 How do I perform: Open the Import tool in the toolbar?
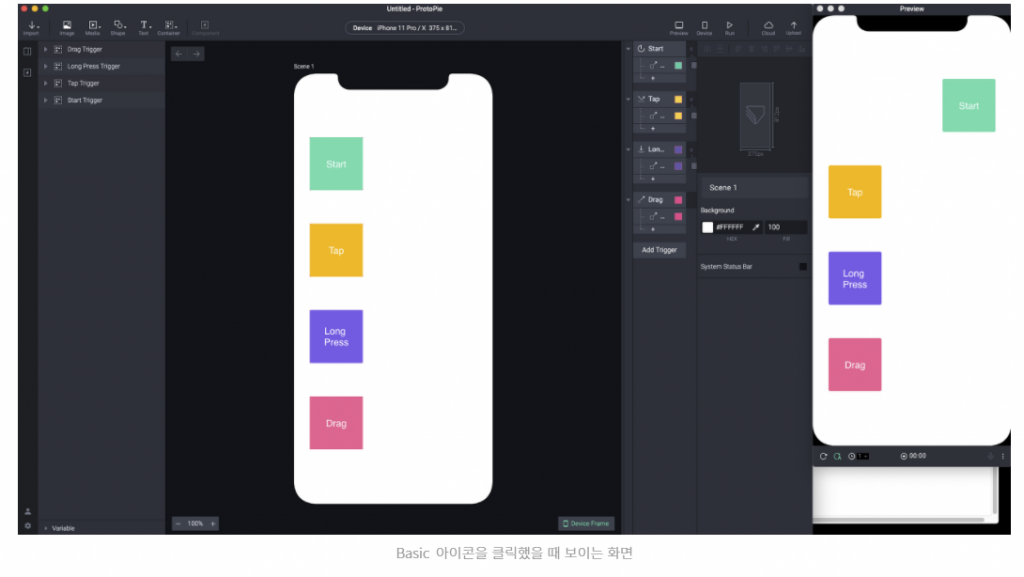tap(31, 27)
